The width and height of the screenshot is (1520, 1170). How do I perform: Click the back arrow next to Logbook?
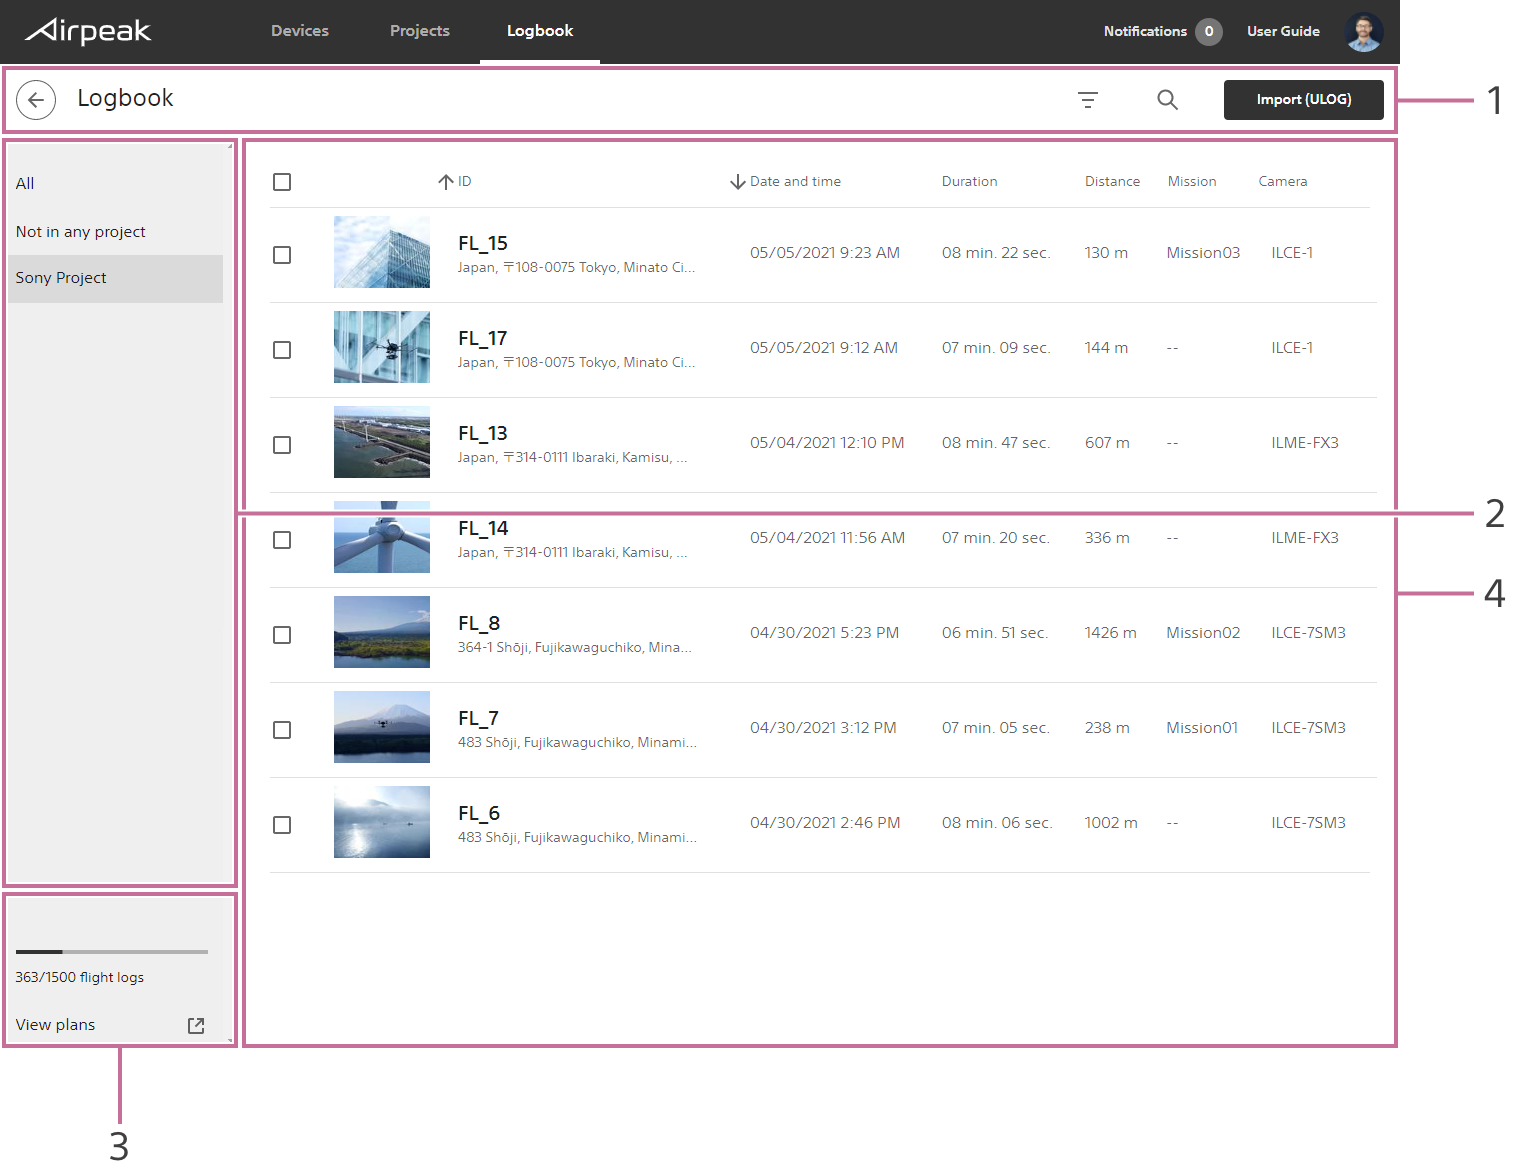[36, 100]
